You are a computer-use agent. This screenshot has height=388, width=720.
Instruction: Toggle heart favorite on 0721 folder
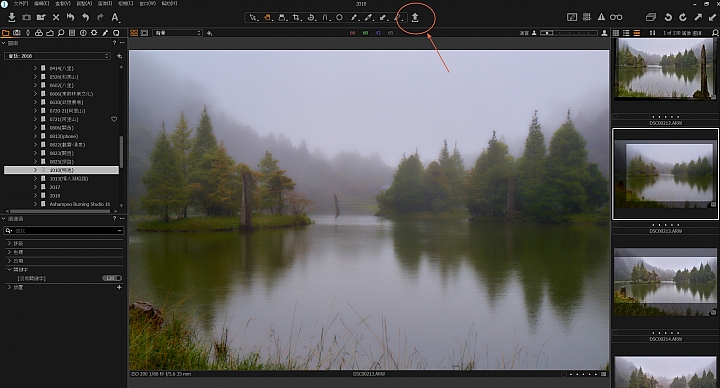tap(114, 119)
